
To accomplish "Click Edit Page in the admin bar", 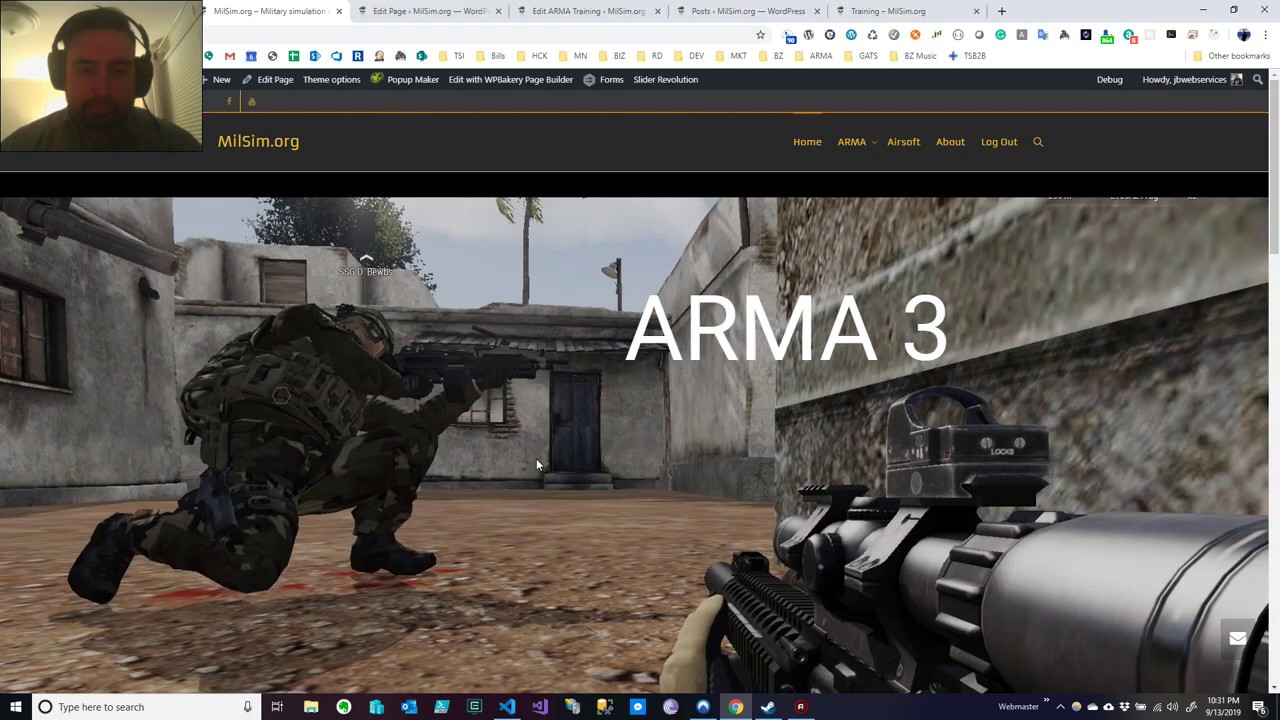I will (268, 80).
